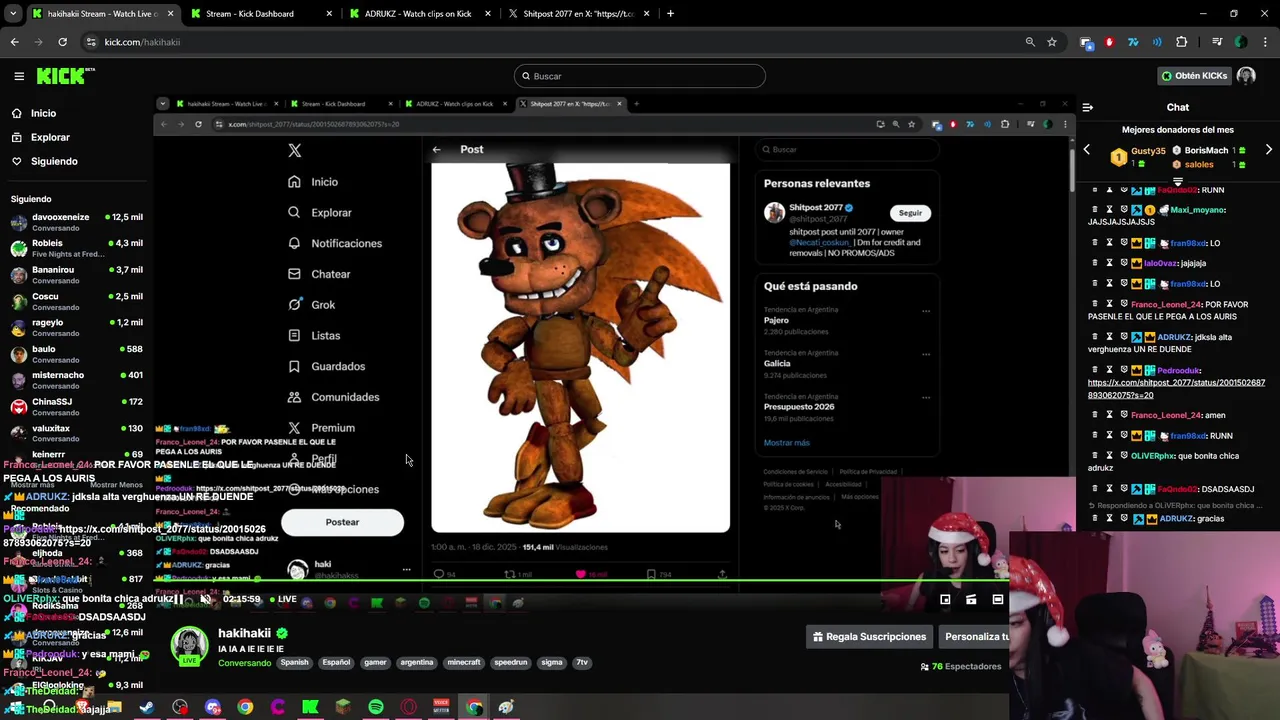1280x720 pixels.
Task: Show next top donors in chat
Action: (x=1269, y=150)
